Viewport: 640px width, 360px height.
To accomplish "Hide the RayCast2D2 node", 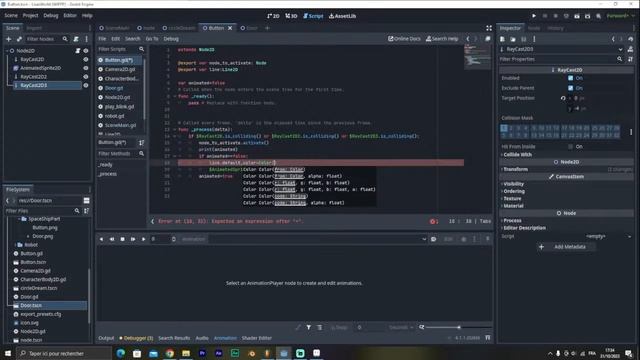I will coord(86,76).
